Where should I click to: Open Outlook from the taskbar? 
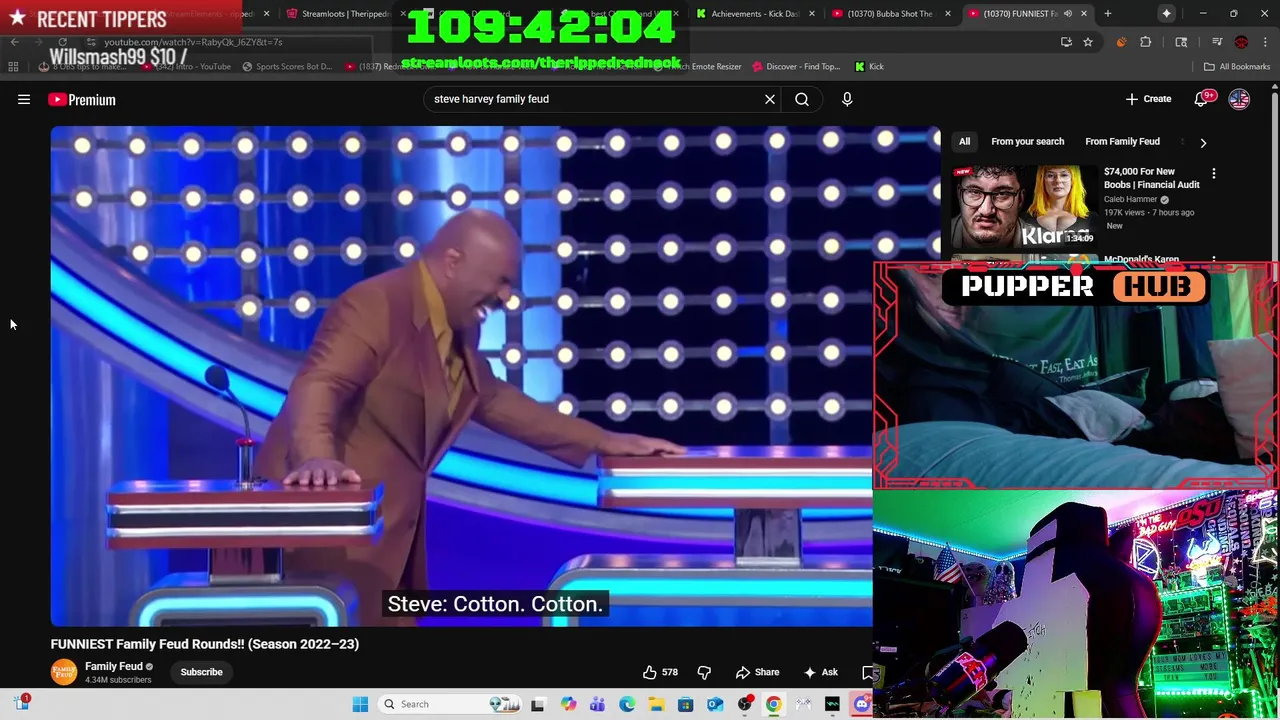coord(715,704)
